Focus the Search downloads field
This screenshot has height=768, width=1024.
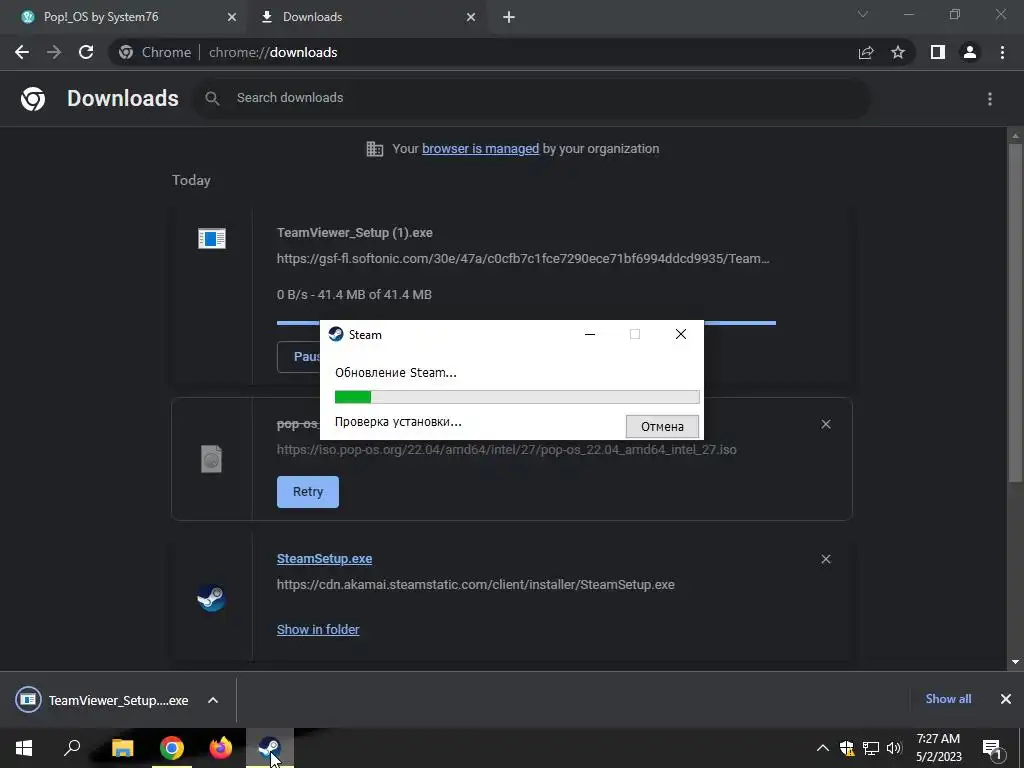pyautogui.click(x=532, y=98)
